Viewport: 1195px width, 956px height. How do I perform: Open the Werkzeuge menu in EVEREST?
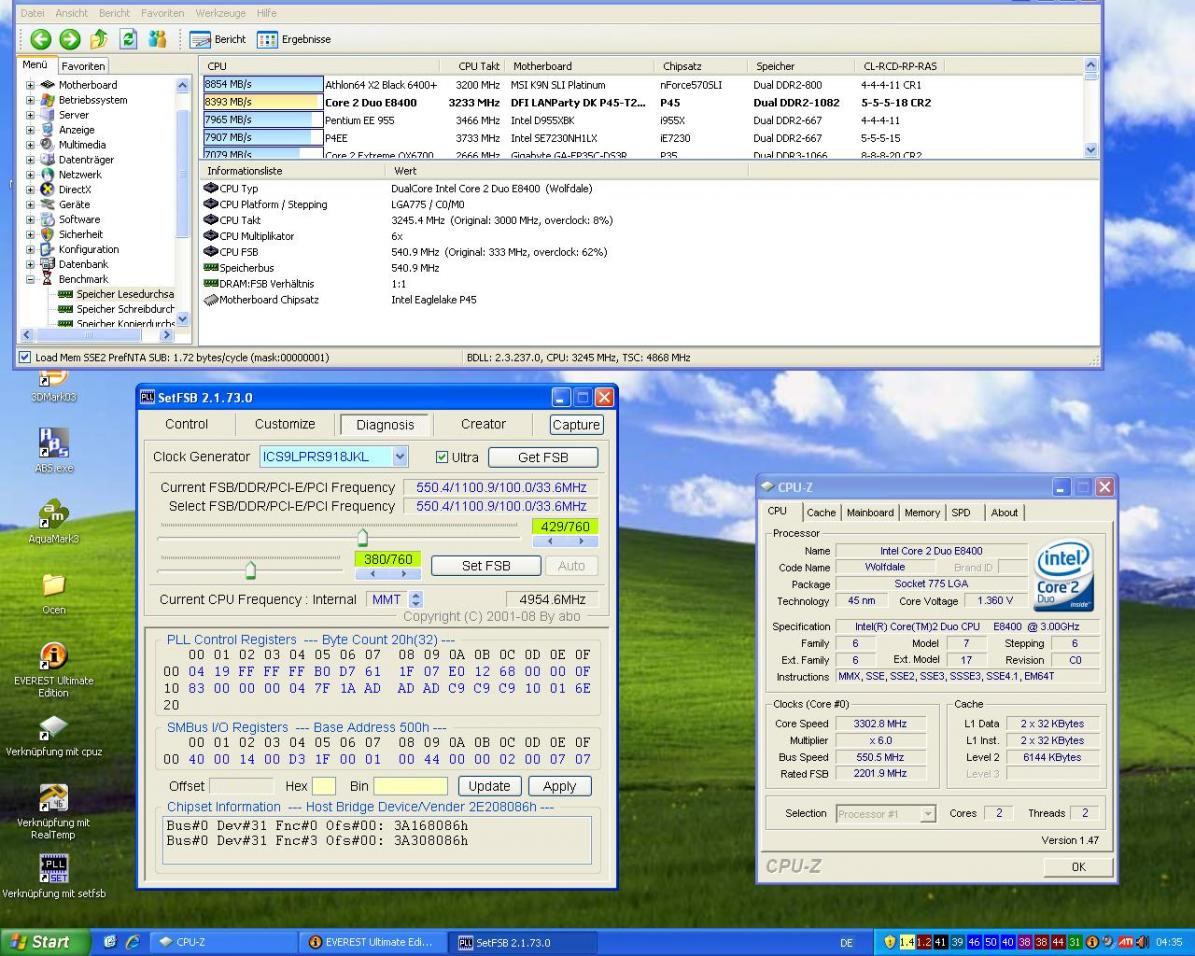coord(220,13)
